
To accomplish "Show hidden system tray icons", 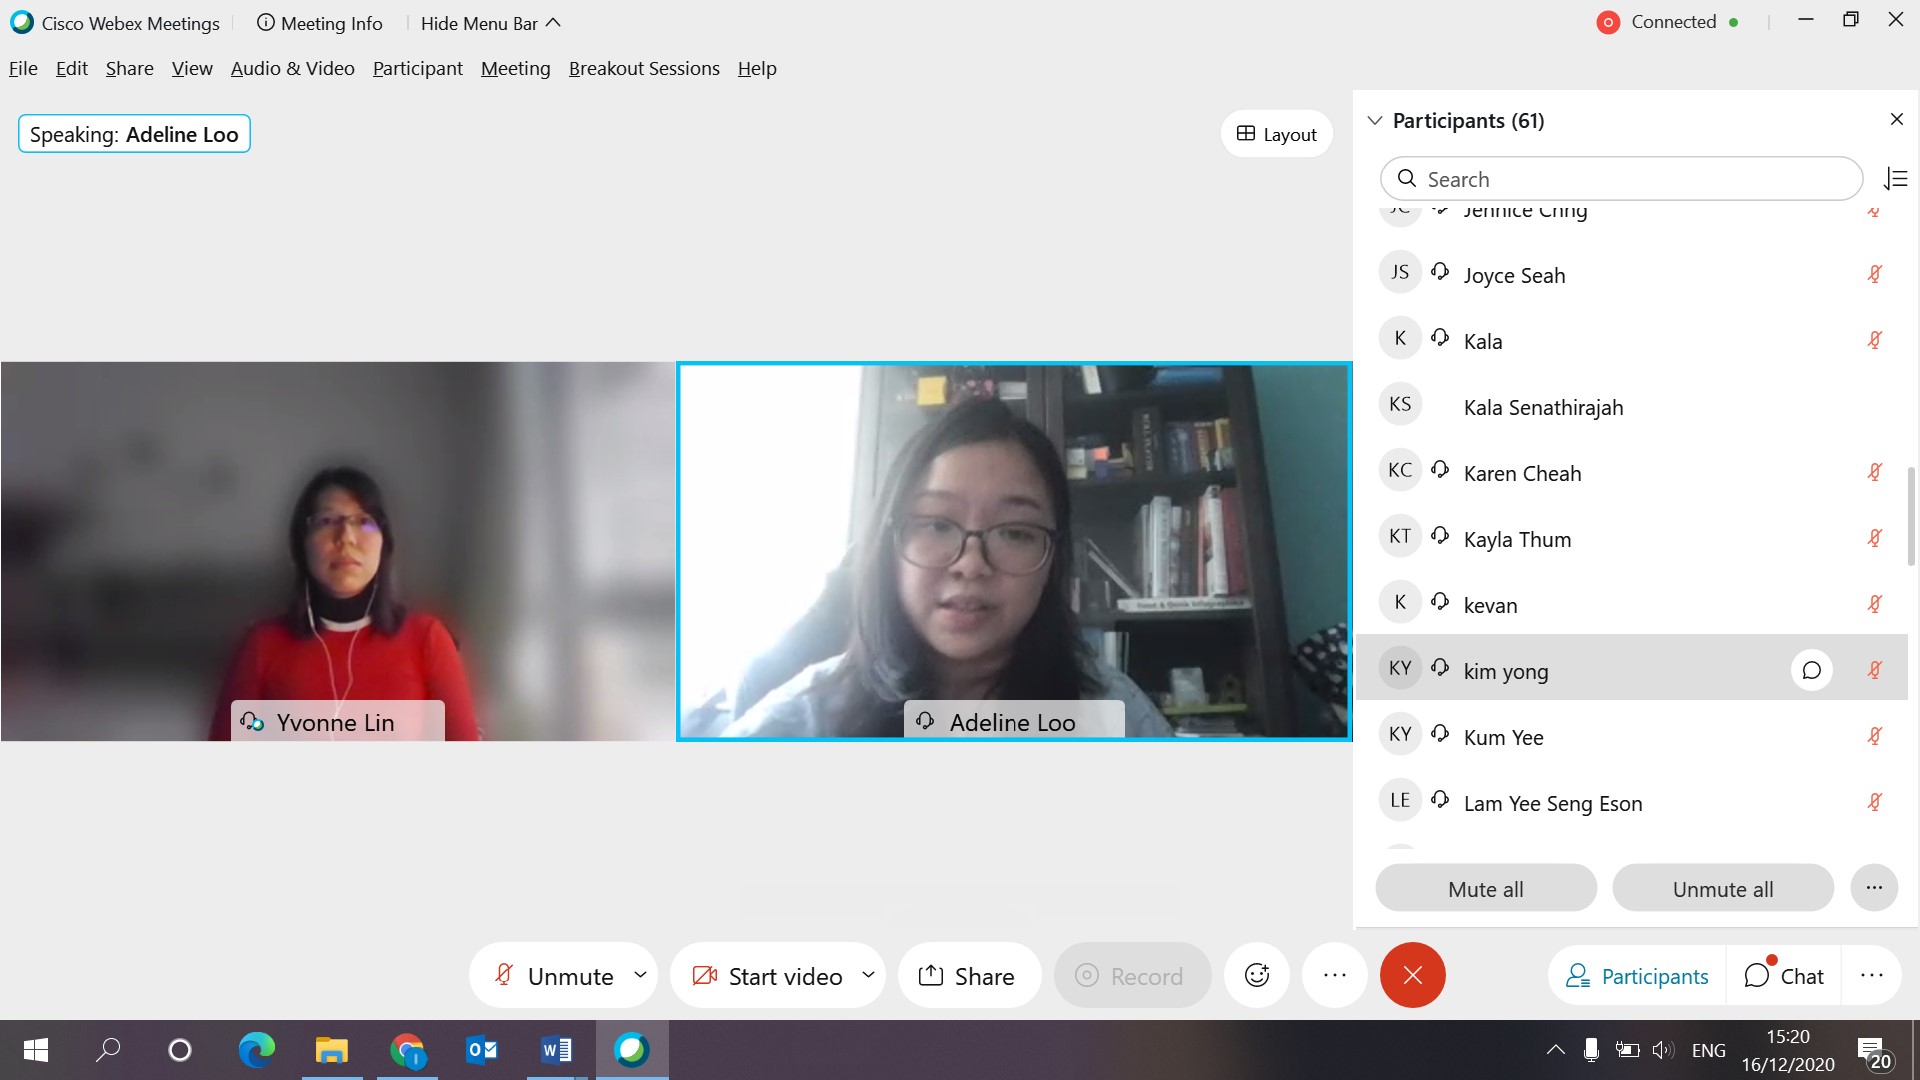I will (1555, 1050).
